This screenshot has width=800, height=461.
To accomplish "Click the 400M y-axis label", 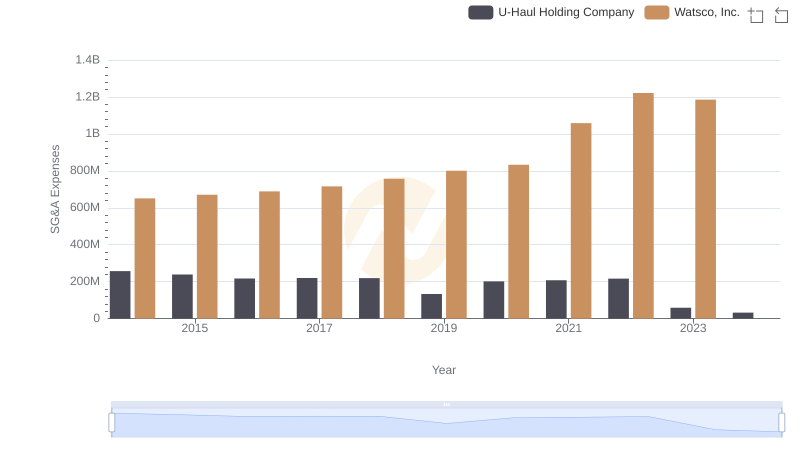I will coord(85,244).
